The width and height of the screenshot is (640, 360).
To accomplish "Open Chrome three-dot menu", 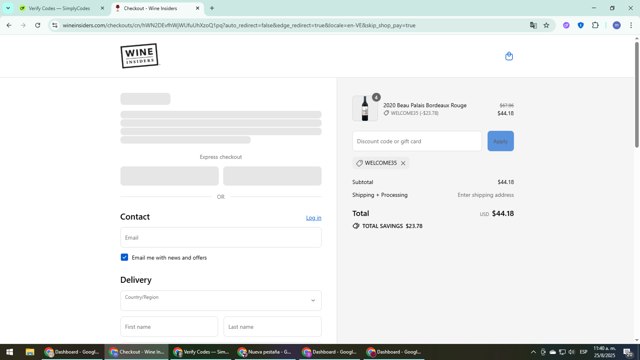I will (631, 25).
